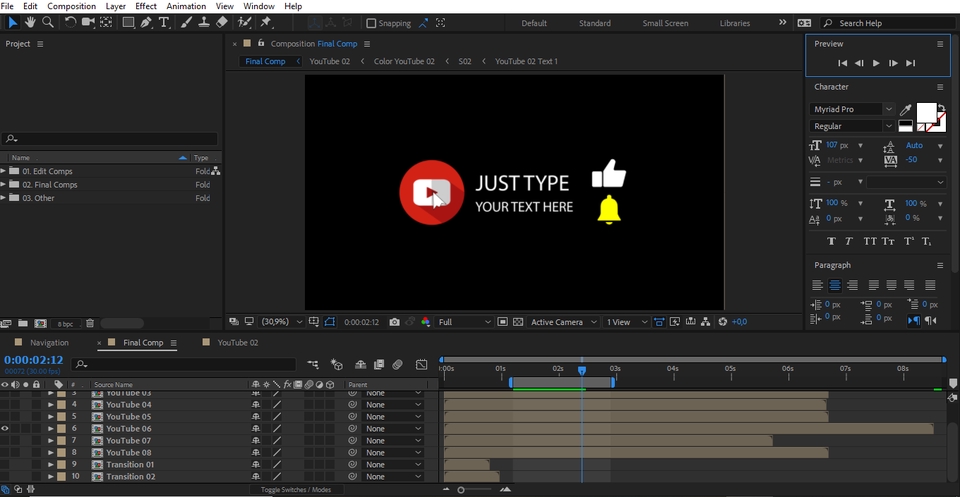Viewport: 960px width, 497px height.
Task: Apply All Caps text style
Action: tap(870, 241)
